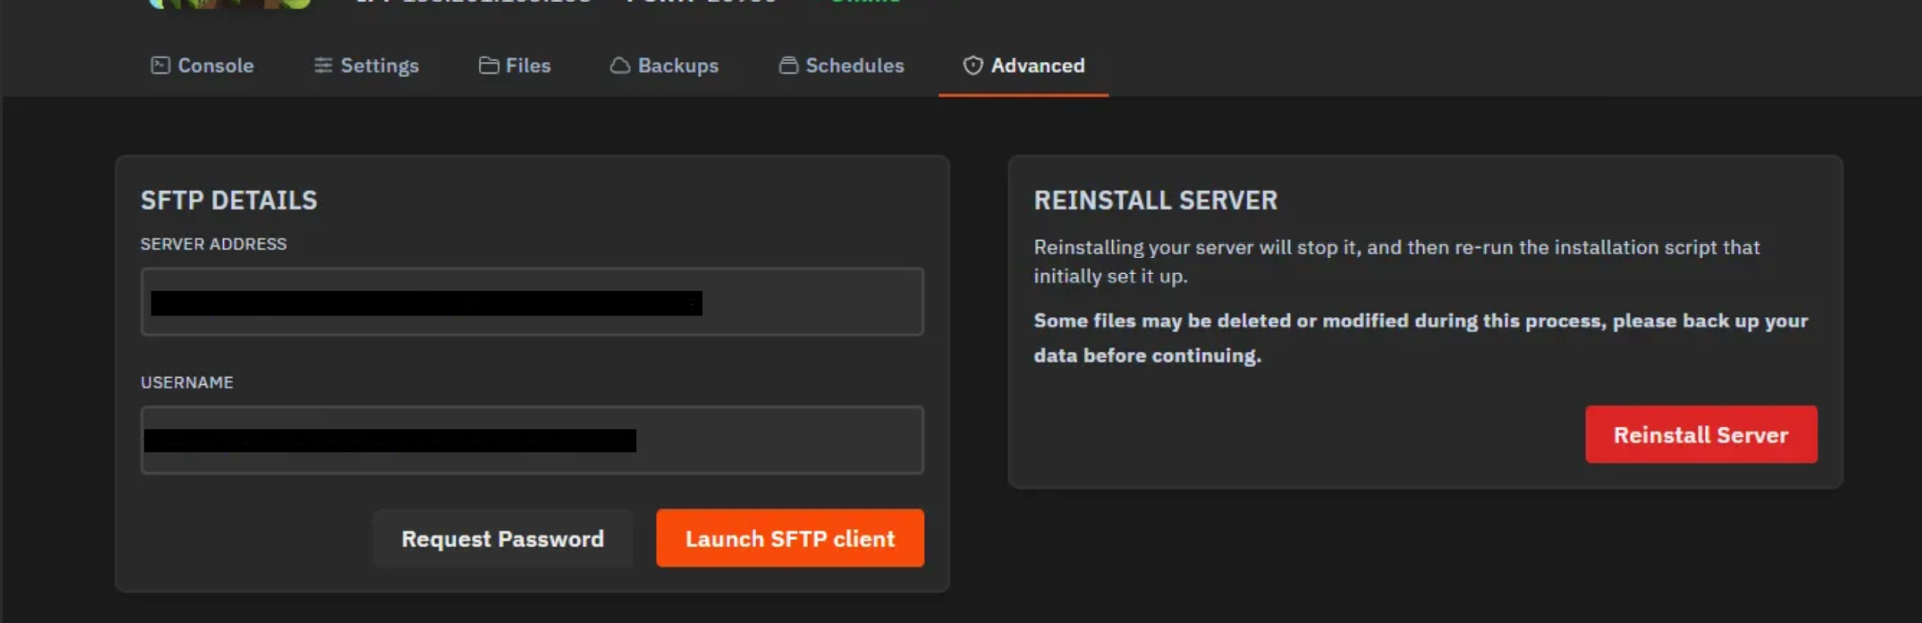1922x623 pixels.
Task: Click the red Reinstall Server button
Action: click(x=1700, y=434)
